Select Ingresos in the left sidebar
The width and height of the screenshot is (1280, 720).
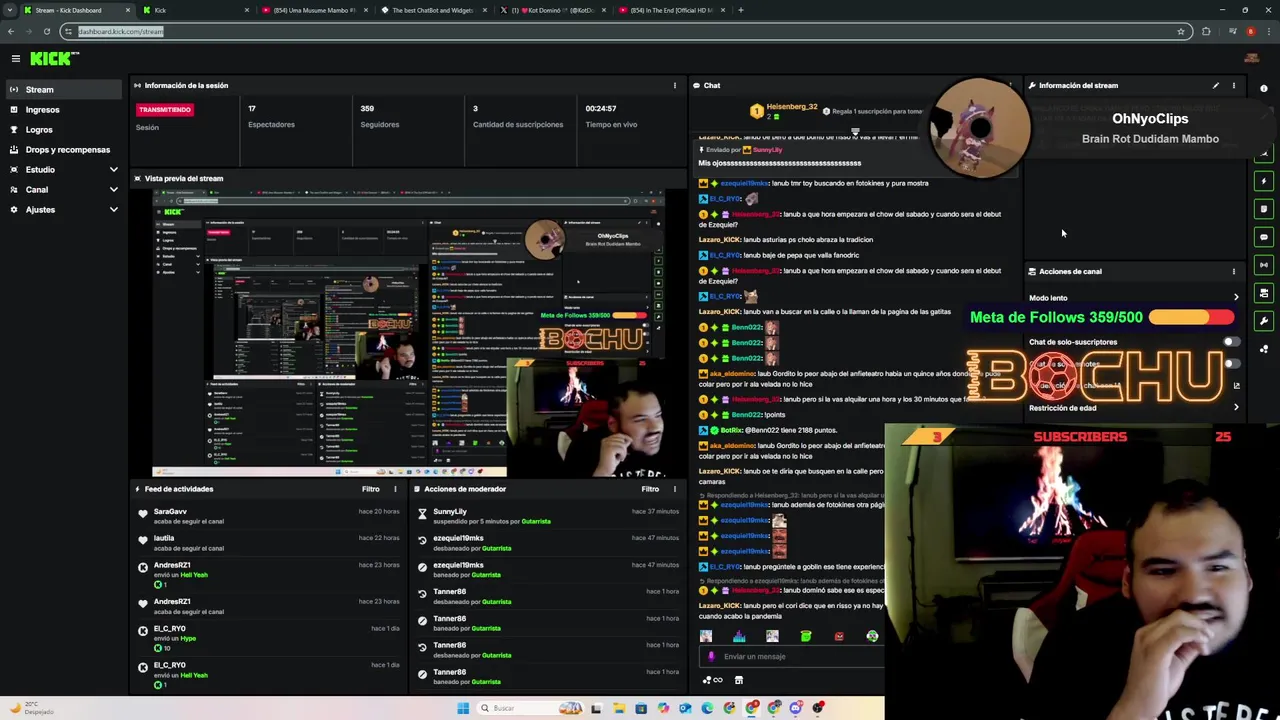pyautogui.click(x=64, y=110)
